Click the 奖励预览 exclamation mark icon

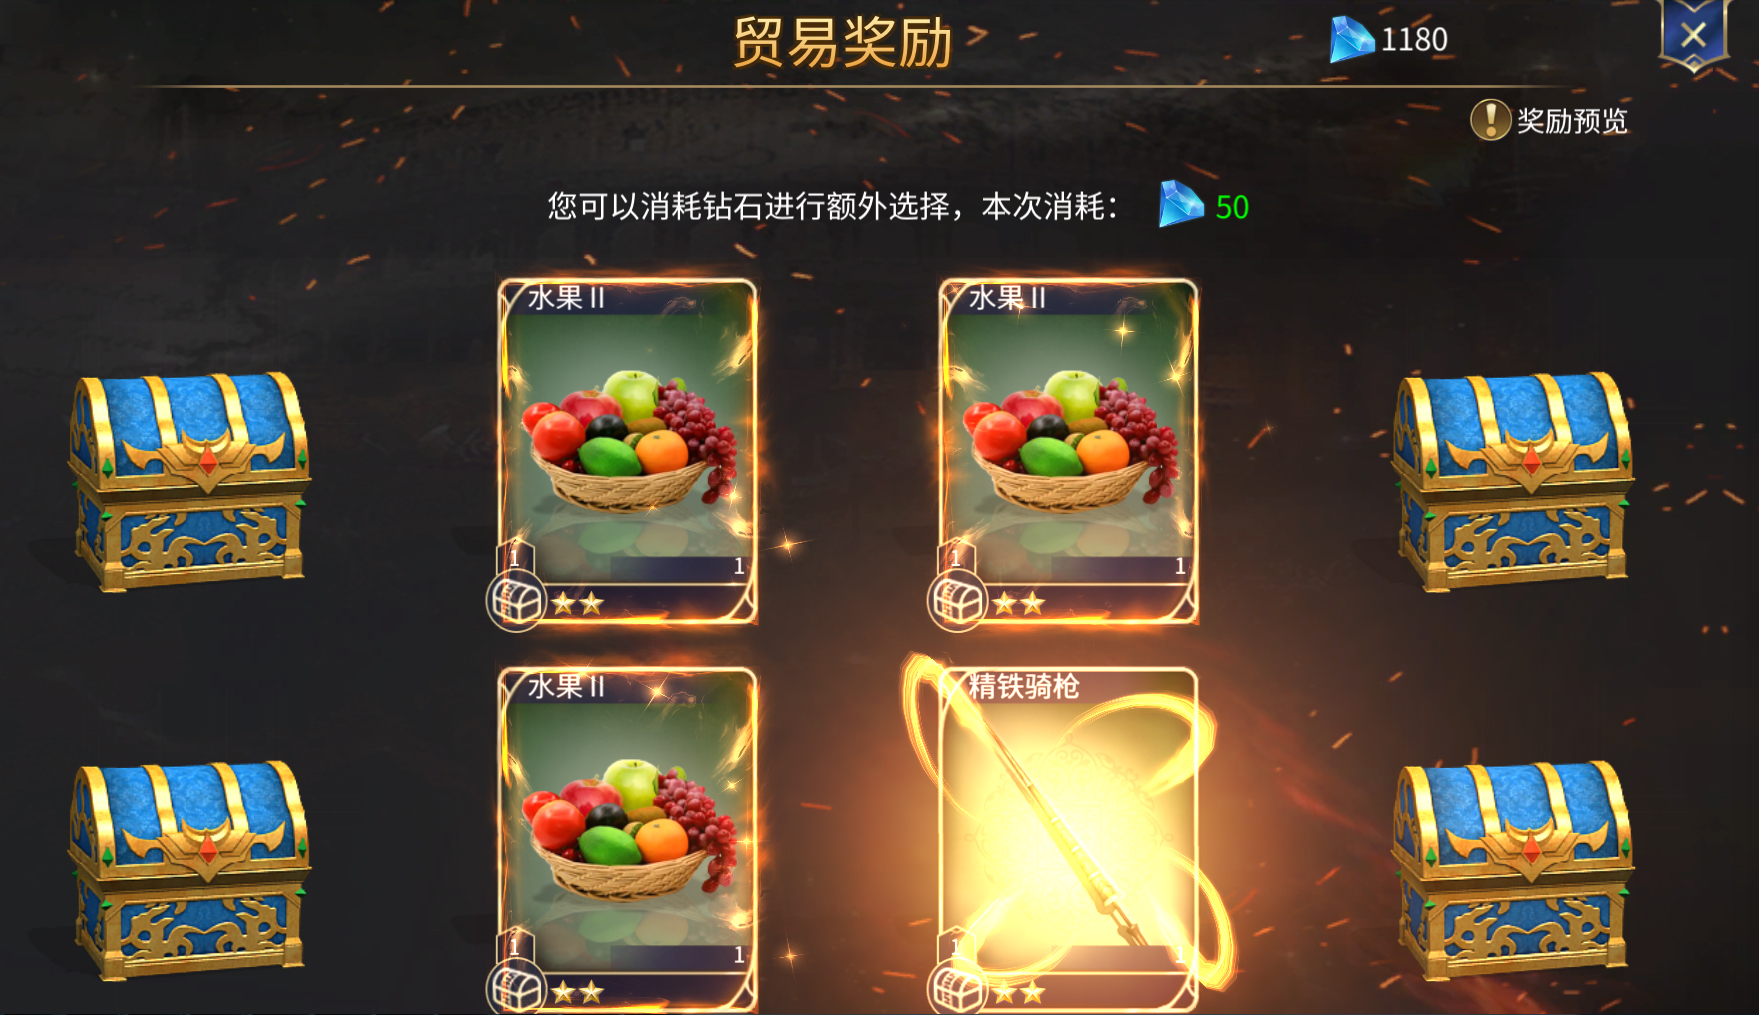click(1490, 120)
